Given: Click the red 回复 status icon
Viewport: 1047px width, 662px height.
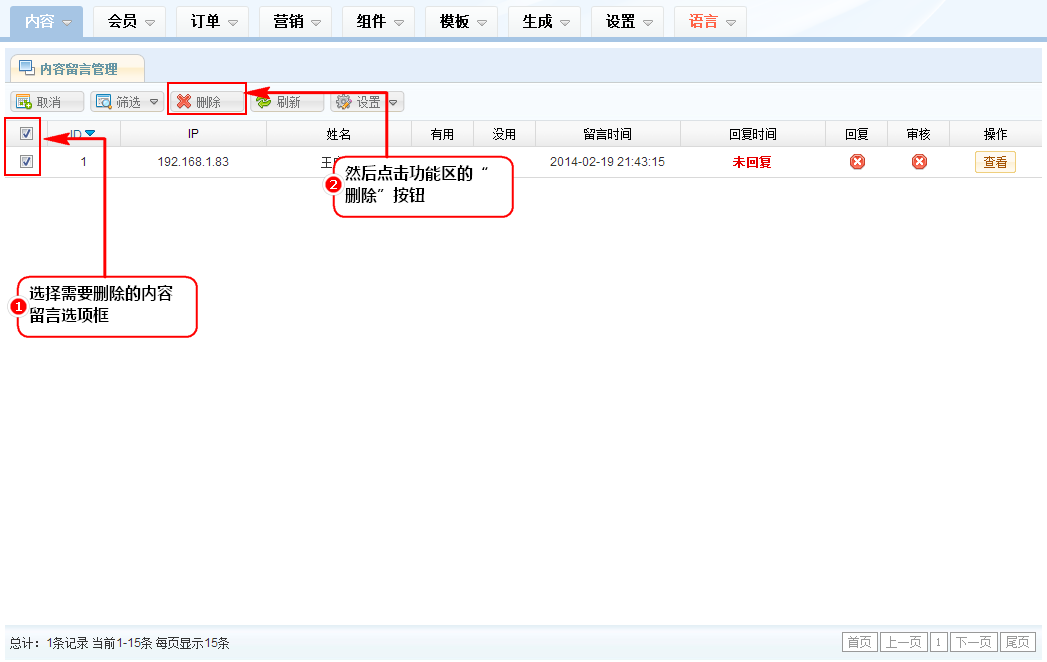Looking at the screenshot, I should coord(857,162).
